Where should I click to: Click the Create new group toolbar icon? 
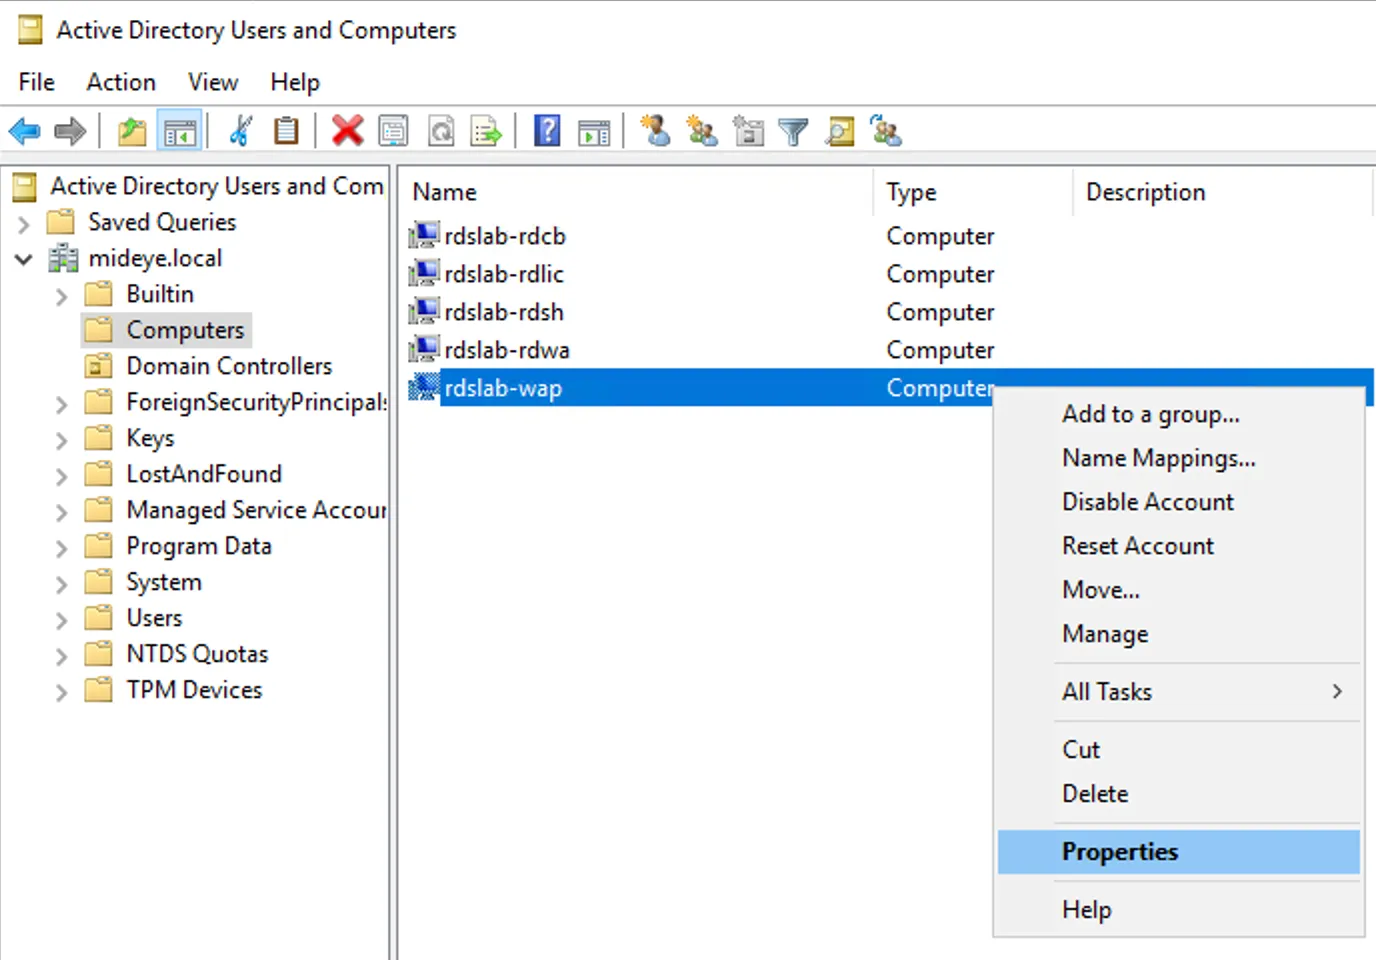point(701,130)
